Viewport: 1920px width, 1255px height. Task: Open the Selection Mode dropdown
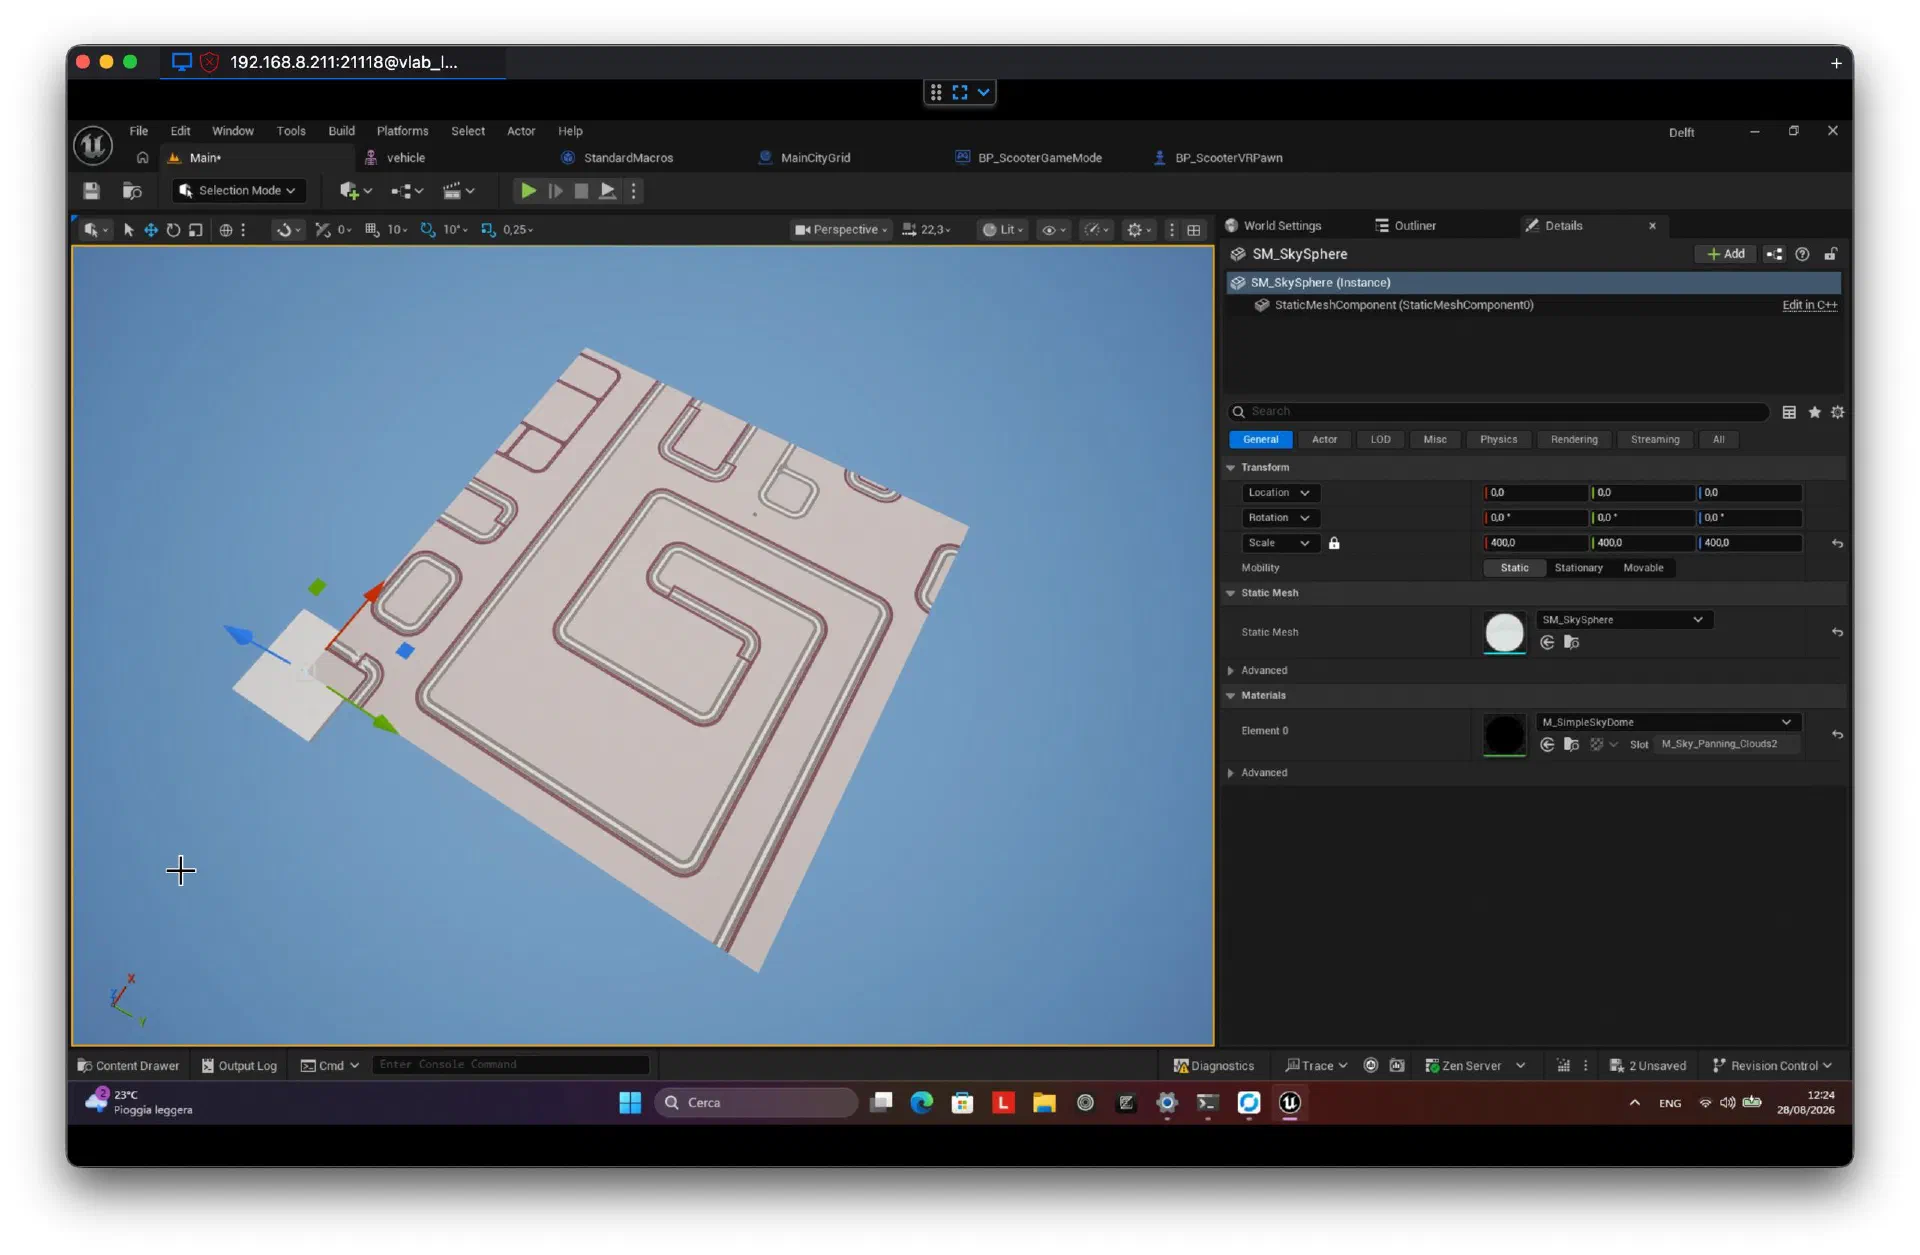[x=238, y=190]
